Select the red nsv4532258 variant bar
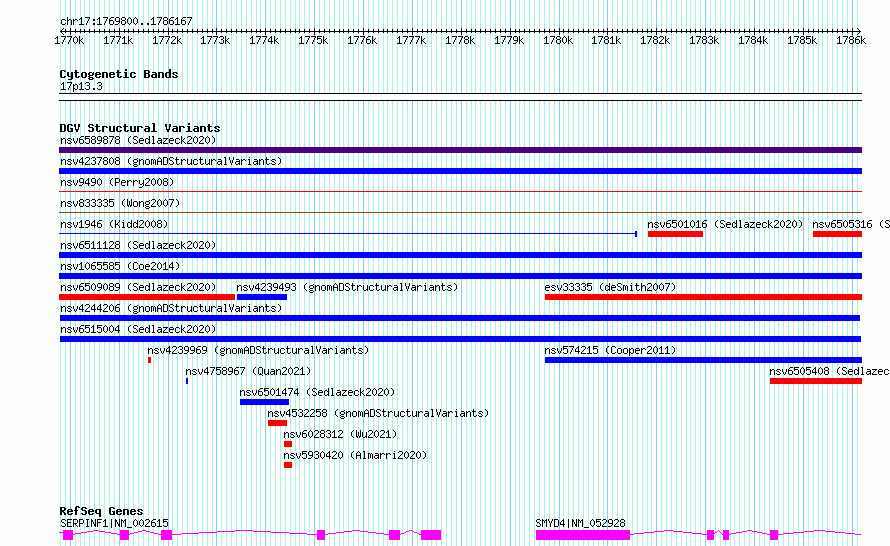 pos(277,423)
